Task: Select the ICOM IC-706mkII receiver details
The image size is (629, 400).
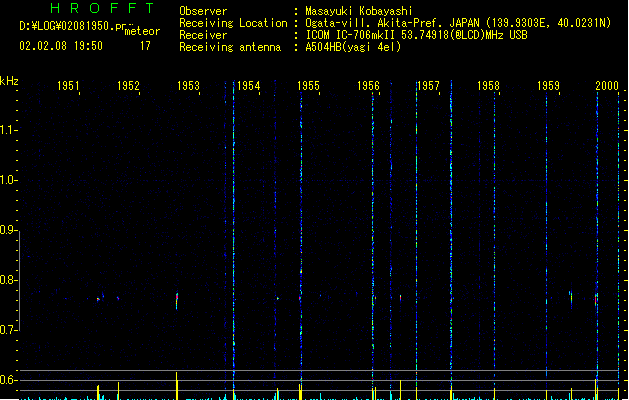Action: pyautogui.click(x=416, y=35)
